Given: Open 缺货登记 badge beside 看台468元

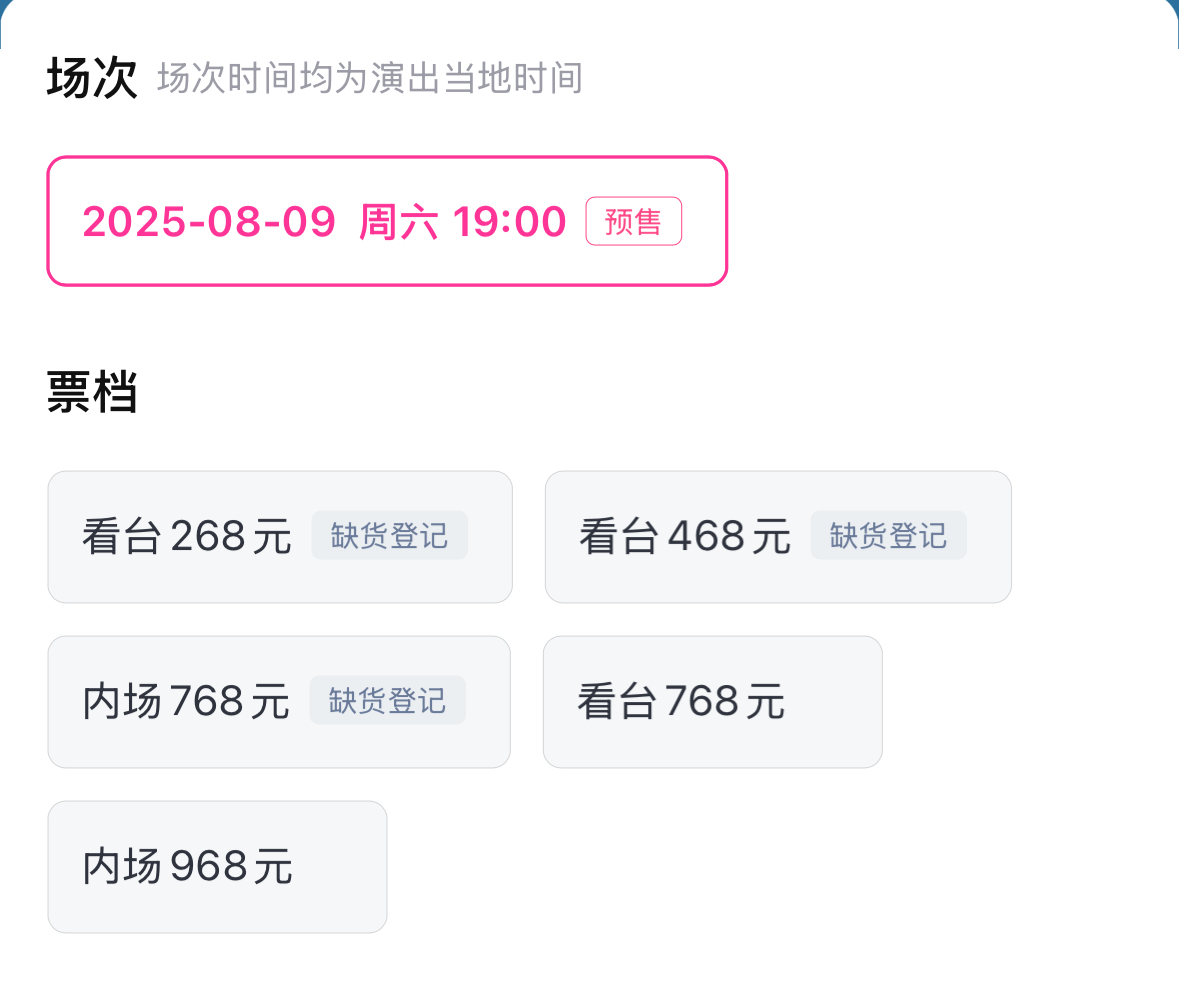Looking at the screenshot, I should (888, 536).
